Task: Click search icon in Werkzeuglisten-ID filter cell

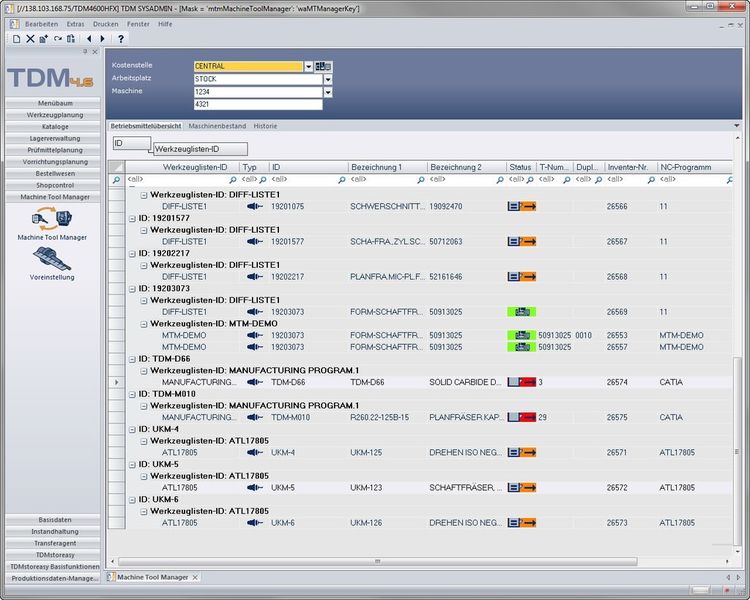Action: point(233,180)
